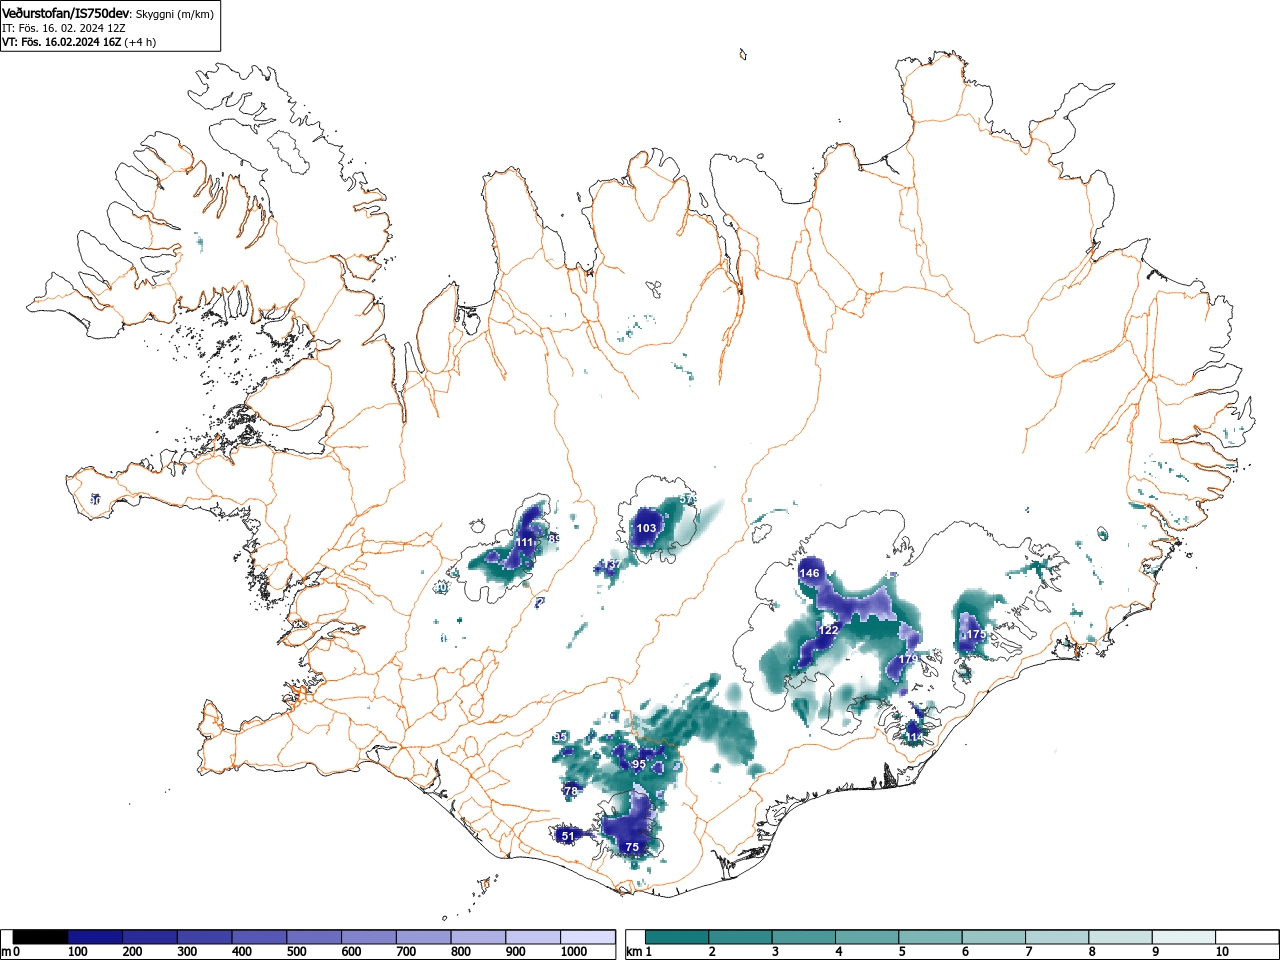Click the '800' tick label on the metre scale

[461, 952]
